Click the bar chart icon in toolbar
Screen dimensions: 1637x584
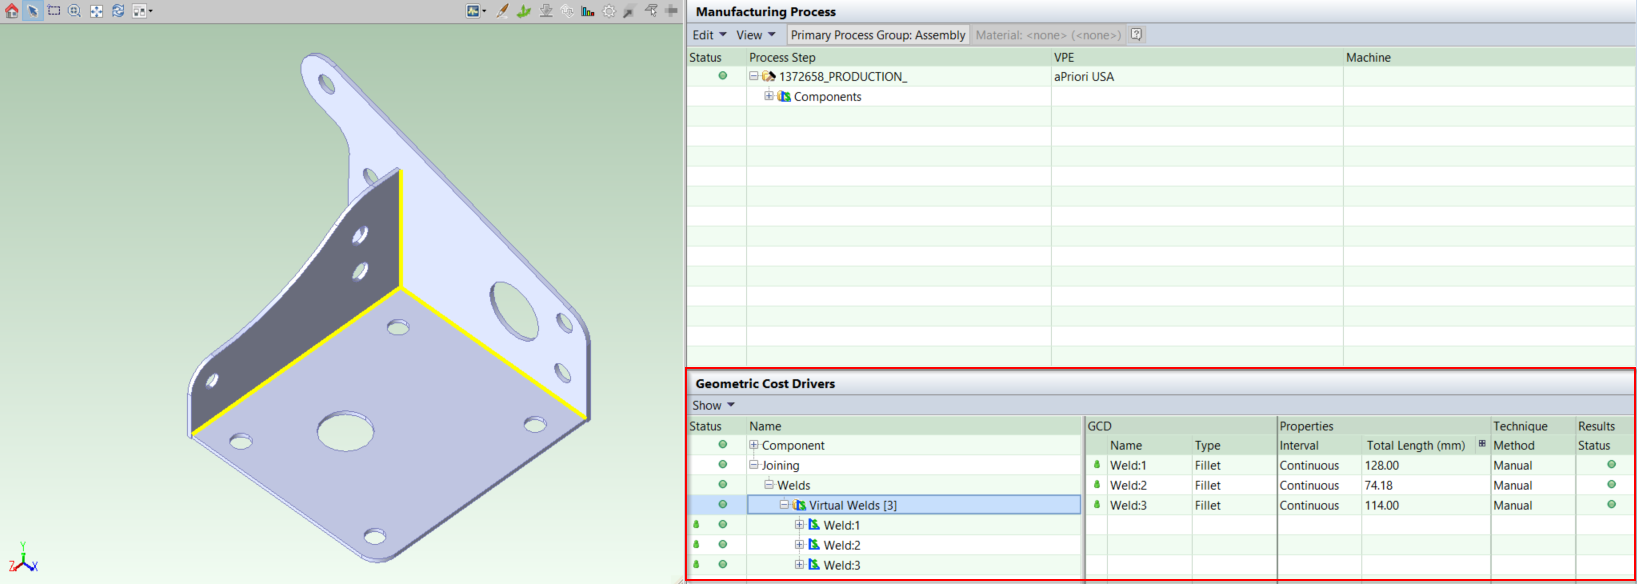[588, 11]
